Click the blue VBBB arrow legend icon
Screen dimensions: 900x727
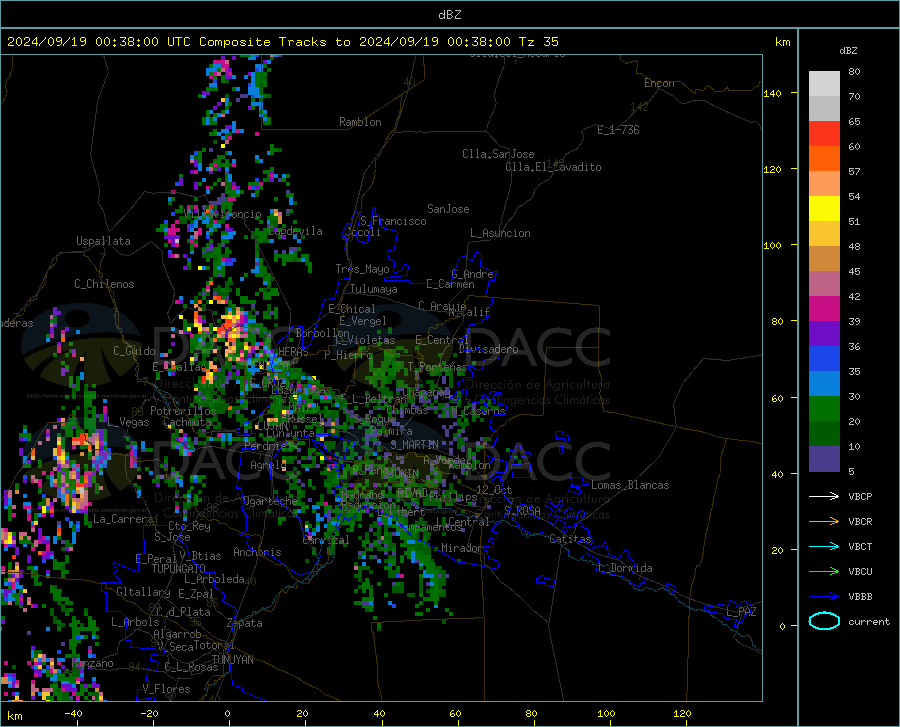824,596
